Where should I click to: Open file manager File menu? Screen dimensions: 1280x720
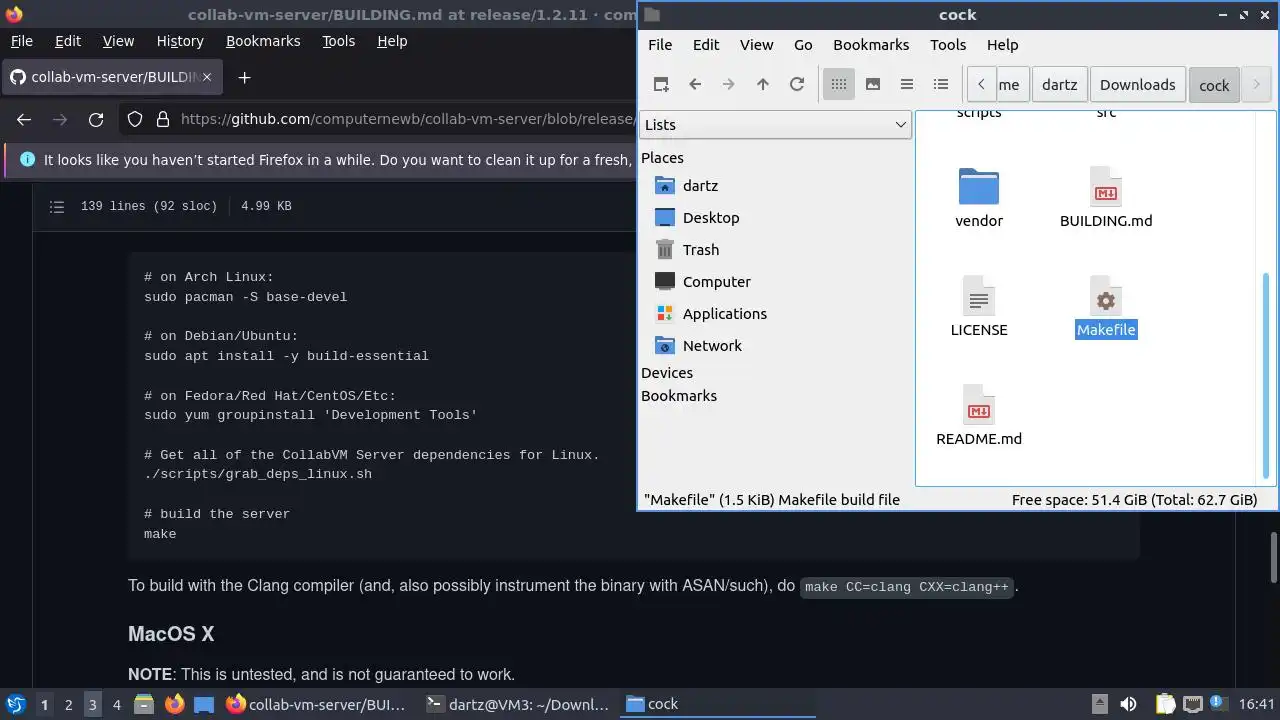(x=660, y=45)
